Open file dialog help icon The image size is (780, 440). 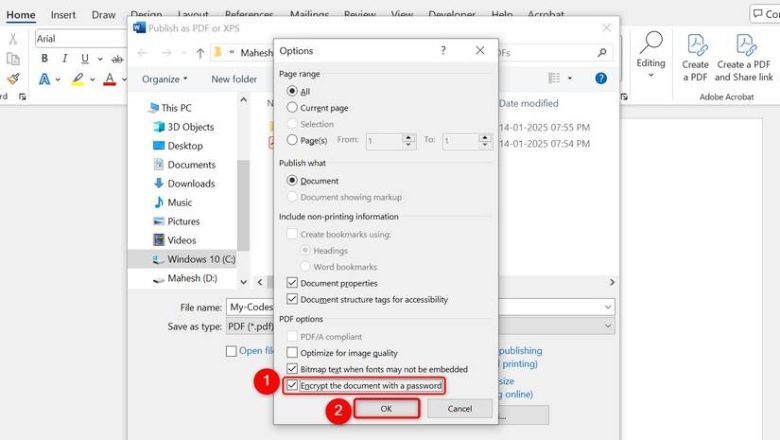tap(601, 78)
